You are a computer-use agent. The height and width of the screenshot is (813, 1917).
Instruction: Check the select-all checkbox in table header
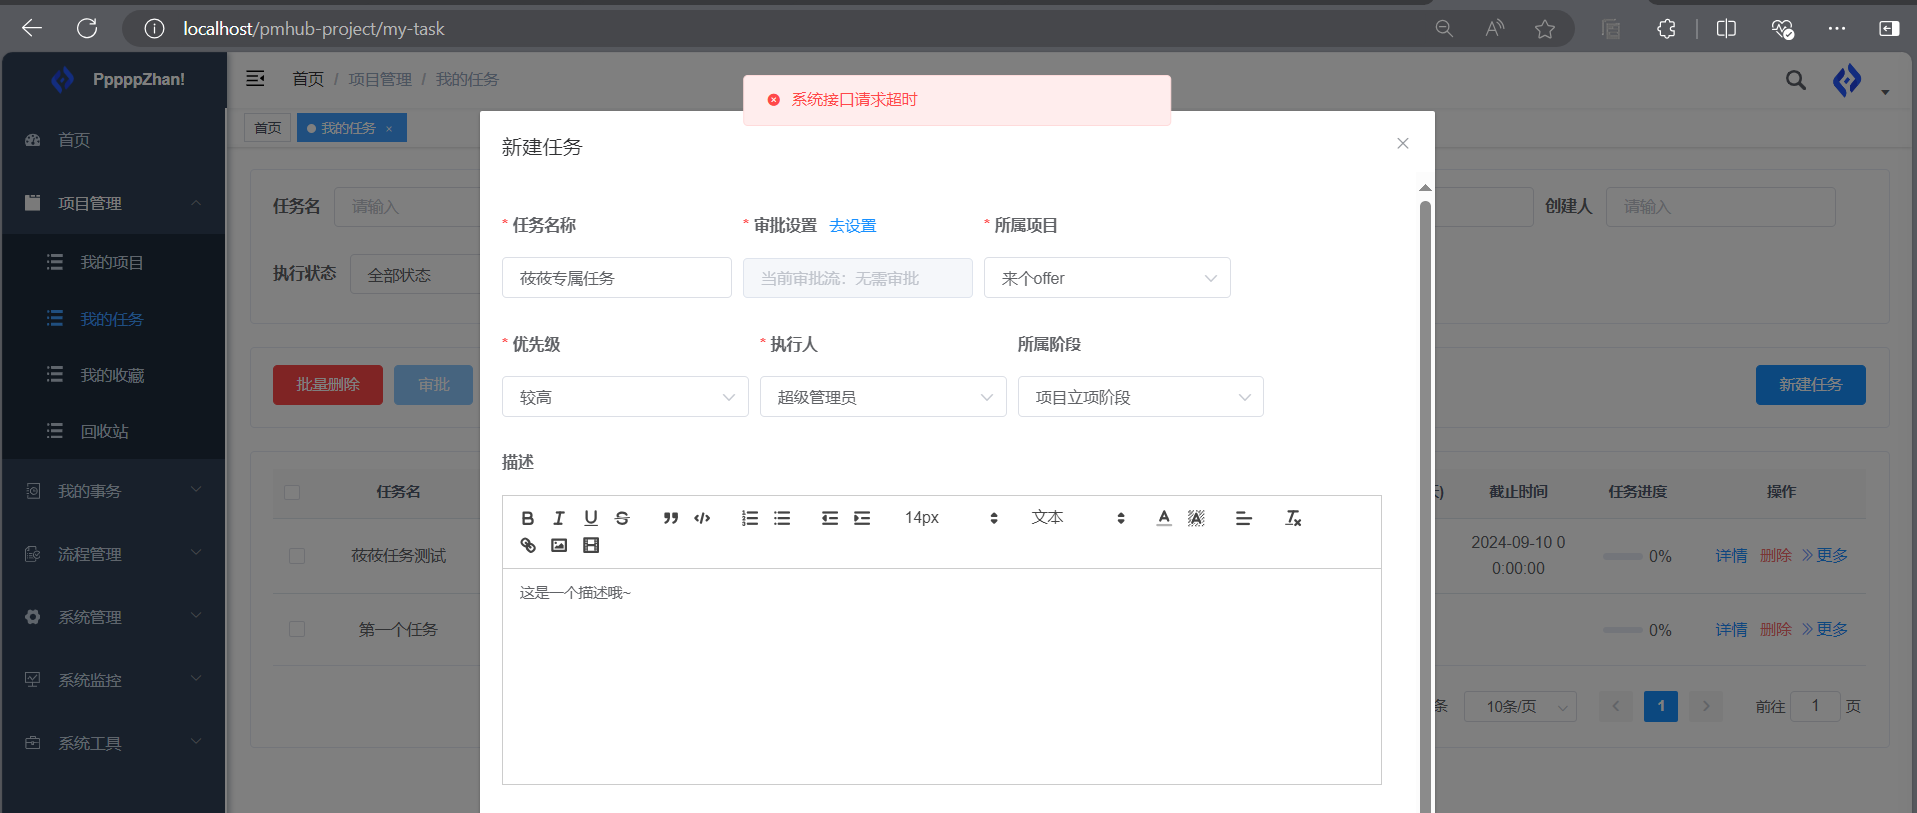(292, 492)
